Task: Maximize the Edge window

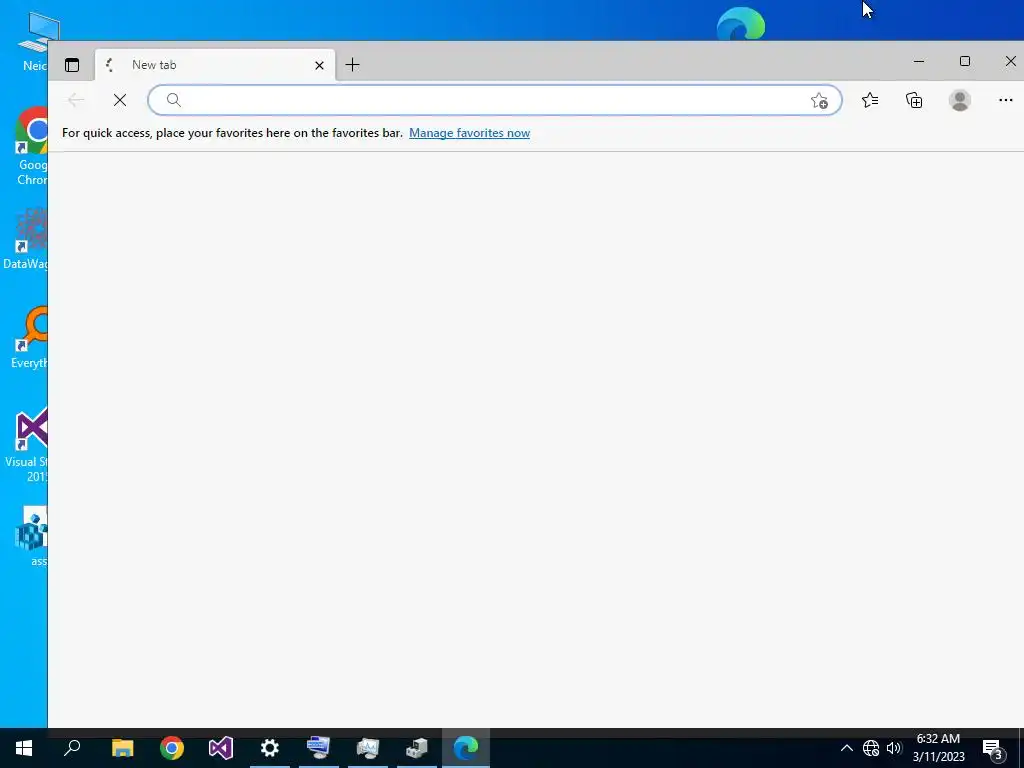Action: 965,61
